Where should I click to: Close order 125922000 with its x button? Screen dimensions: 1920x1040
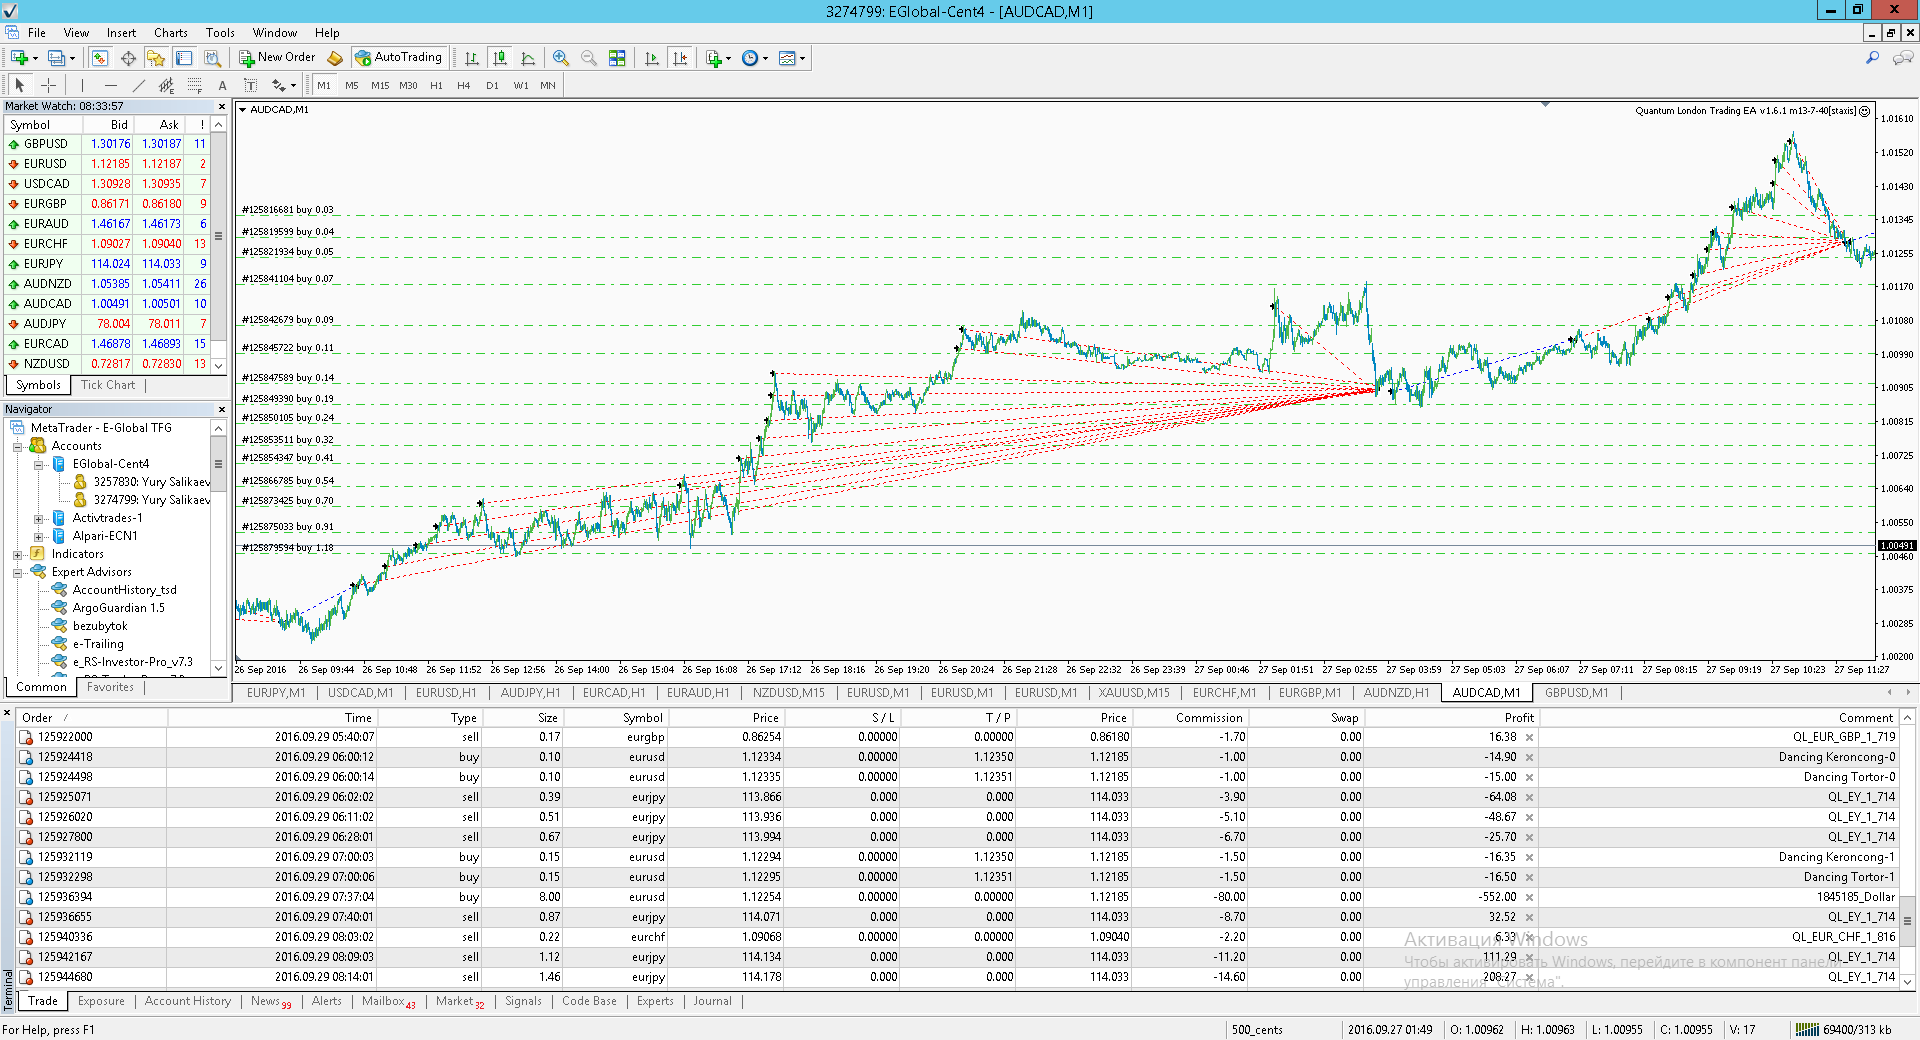[1529, 737]
